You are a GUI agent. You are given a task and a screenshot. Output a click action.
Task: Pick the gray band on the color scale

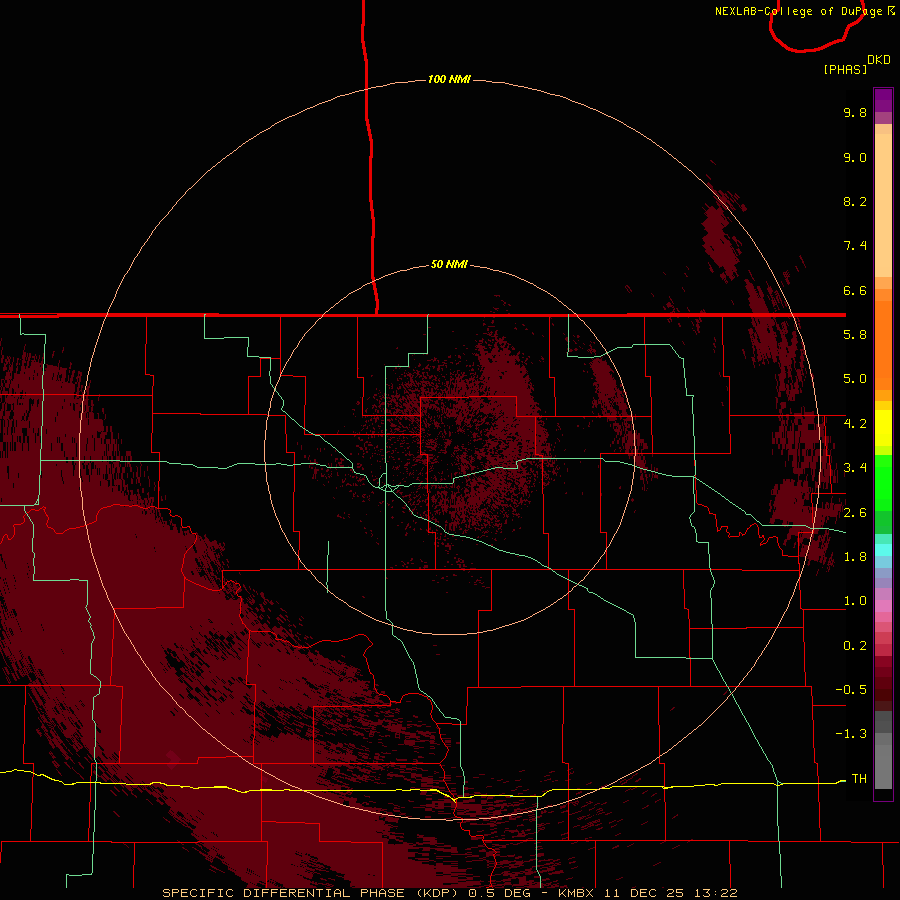[883, 749]
